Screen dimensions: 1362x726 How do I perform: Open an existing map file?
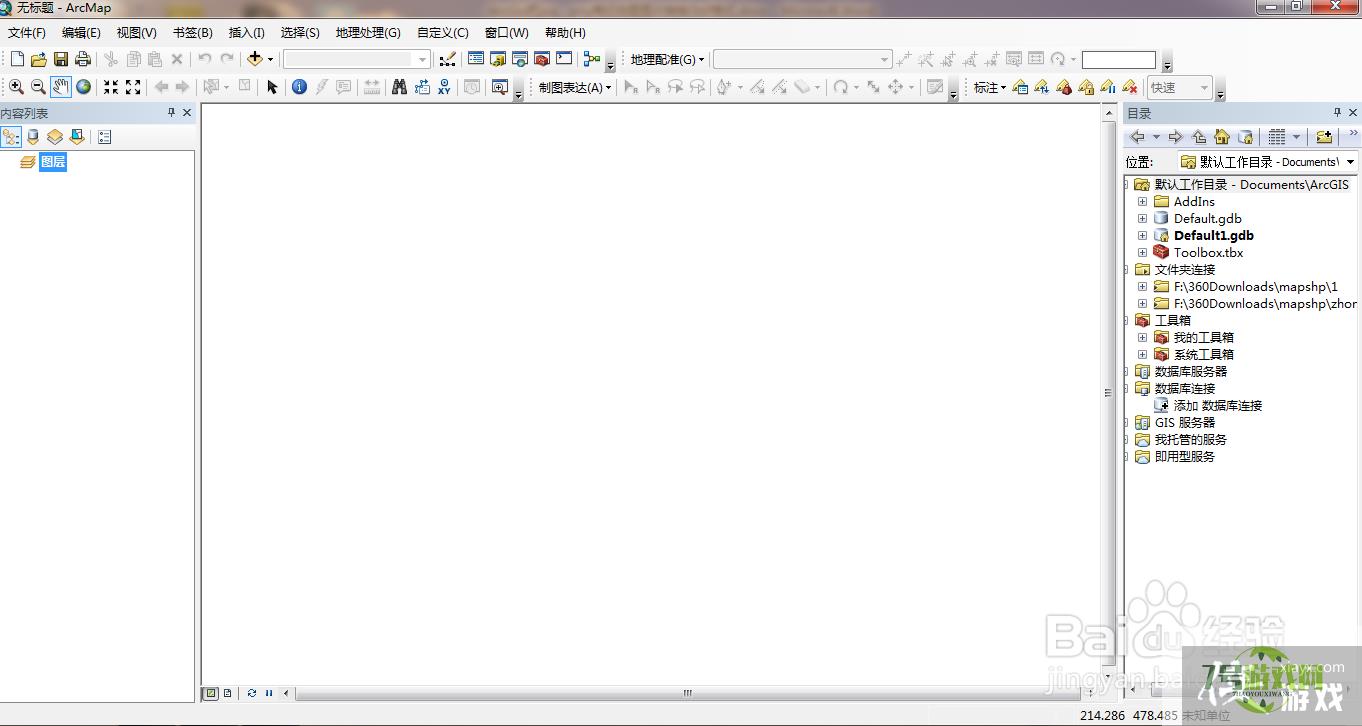pos(39,59)
